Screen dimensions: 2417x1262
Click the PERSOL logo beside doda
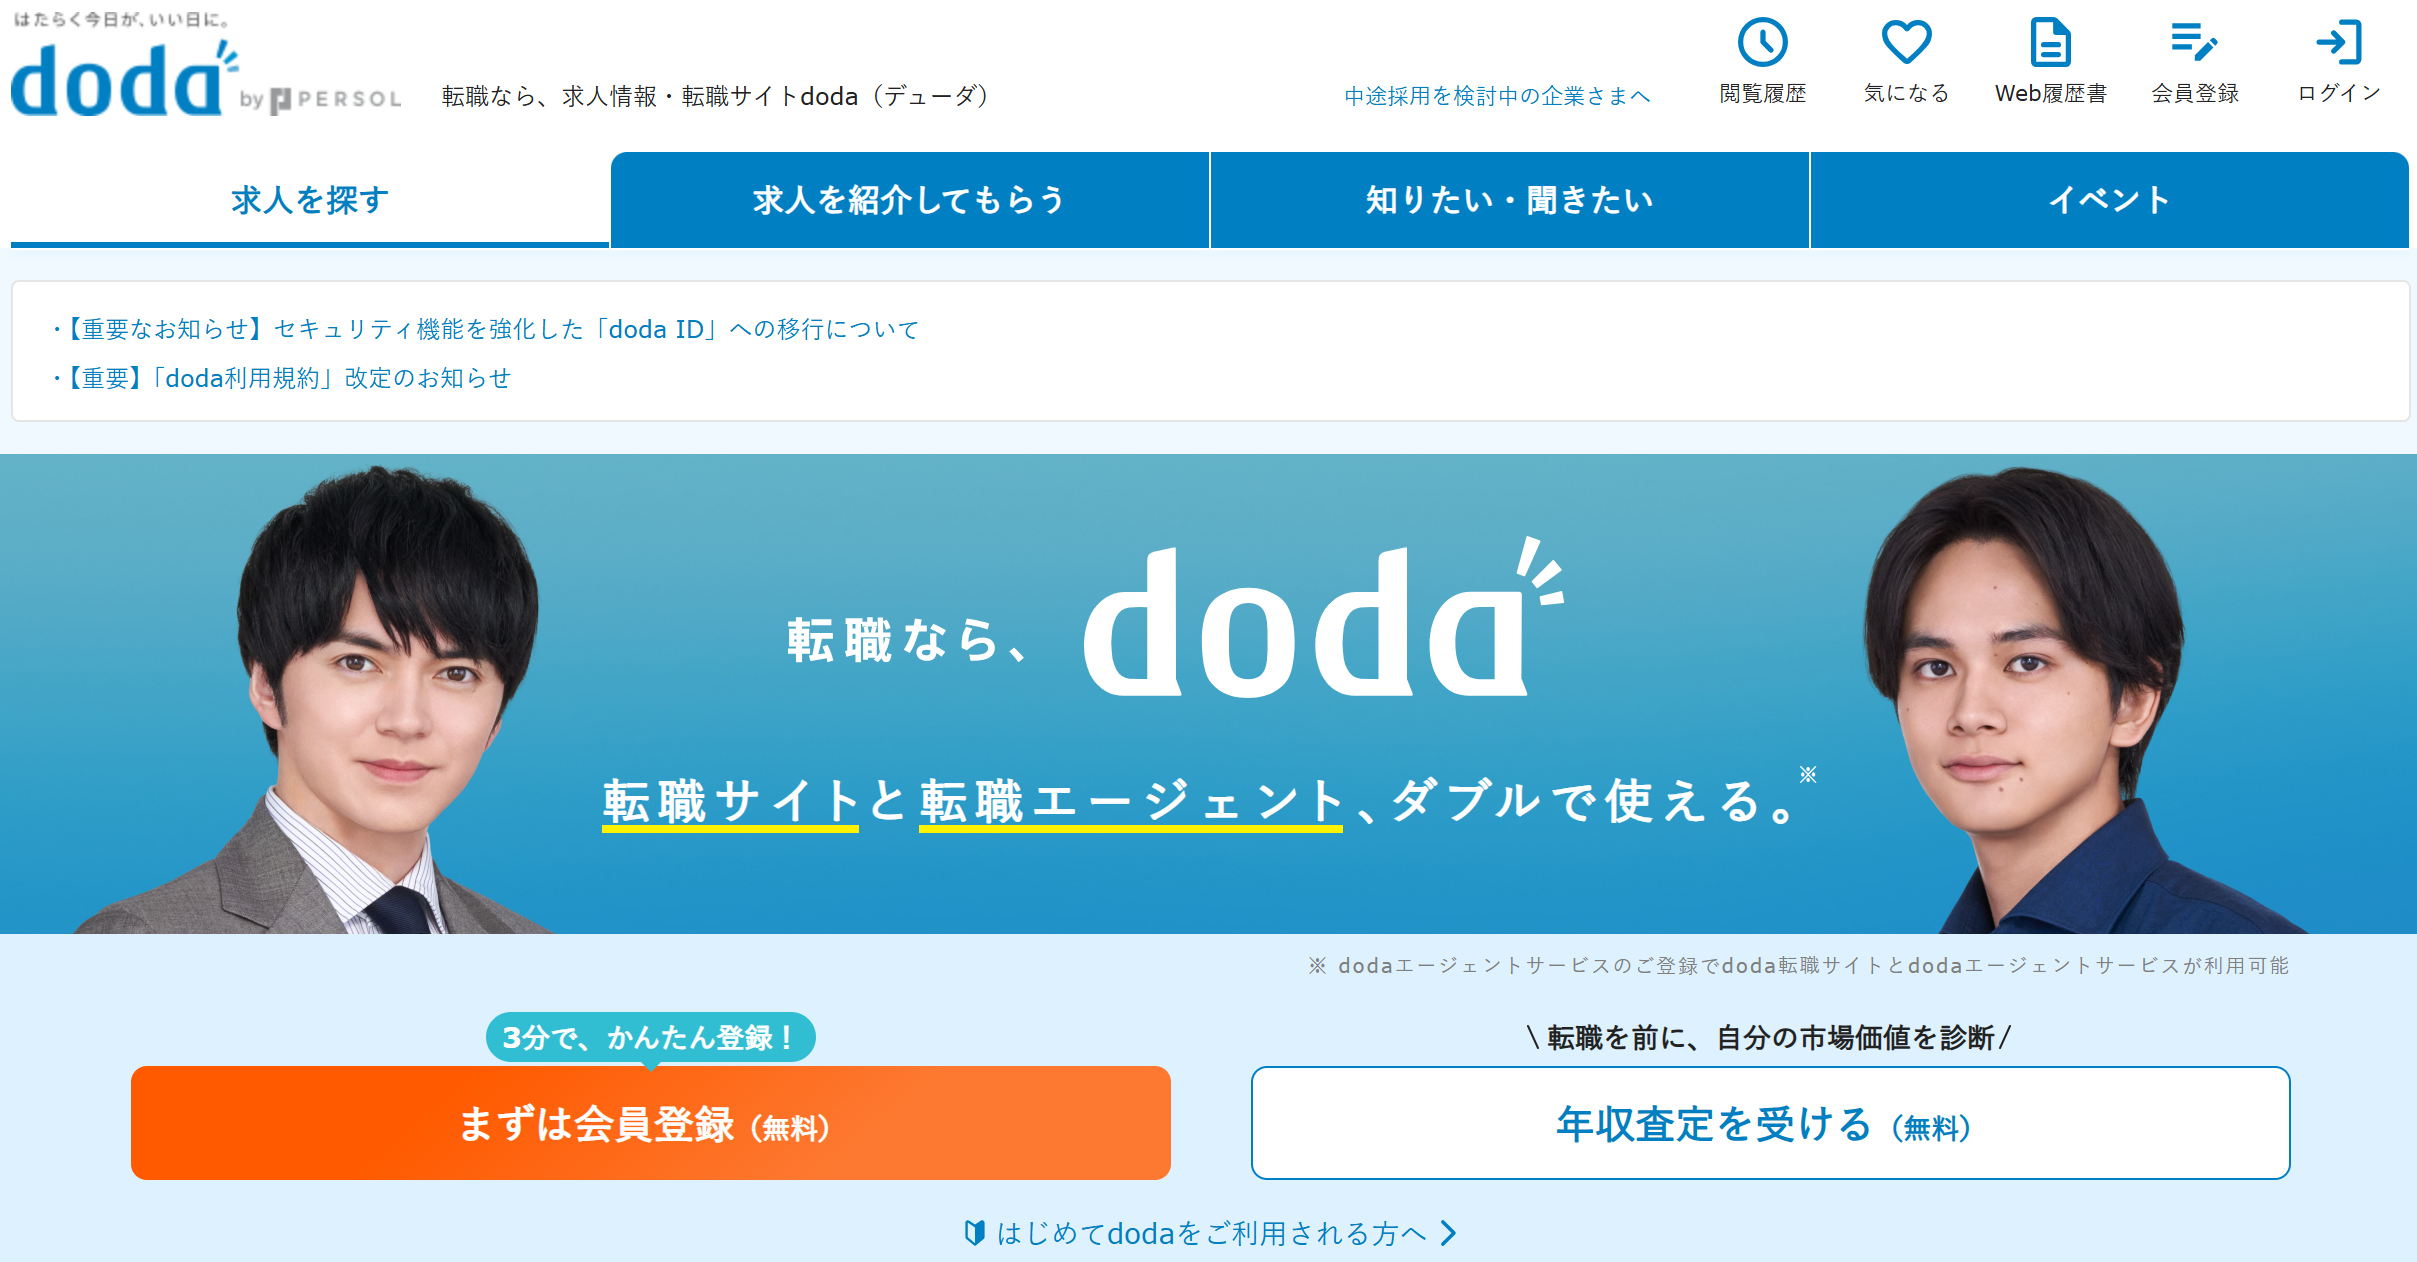tap(335, 99)
